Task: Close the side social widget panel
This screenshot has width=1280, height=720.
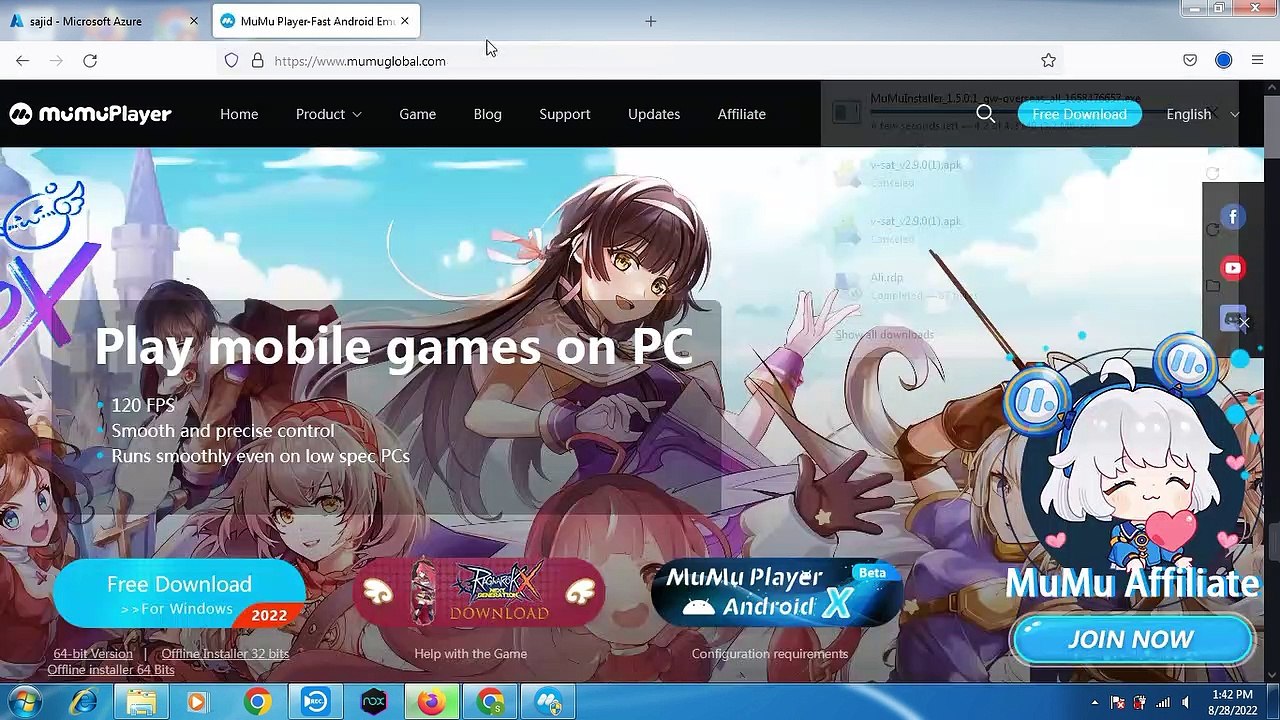Action: pos(1243,322)
